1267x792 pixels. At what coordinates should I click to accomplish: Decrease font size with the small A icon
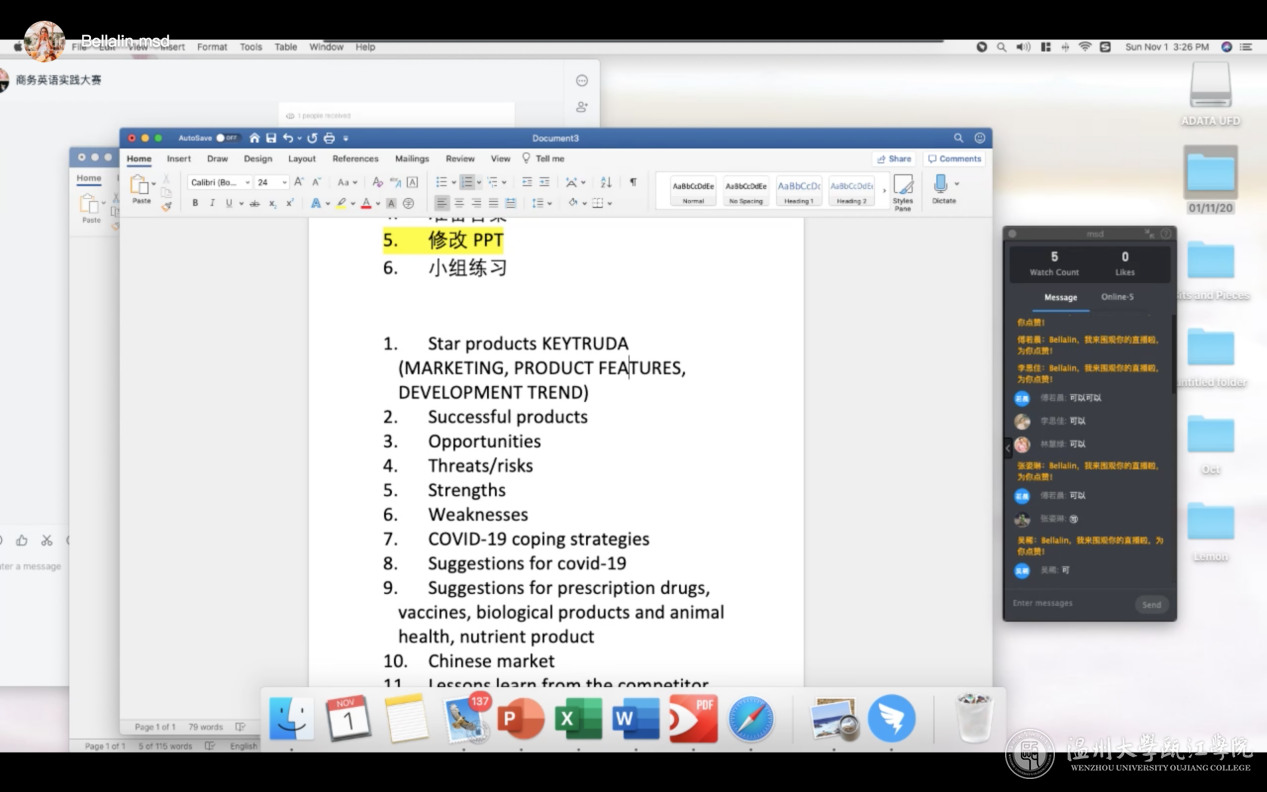[x=316, y=182]
